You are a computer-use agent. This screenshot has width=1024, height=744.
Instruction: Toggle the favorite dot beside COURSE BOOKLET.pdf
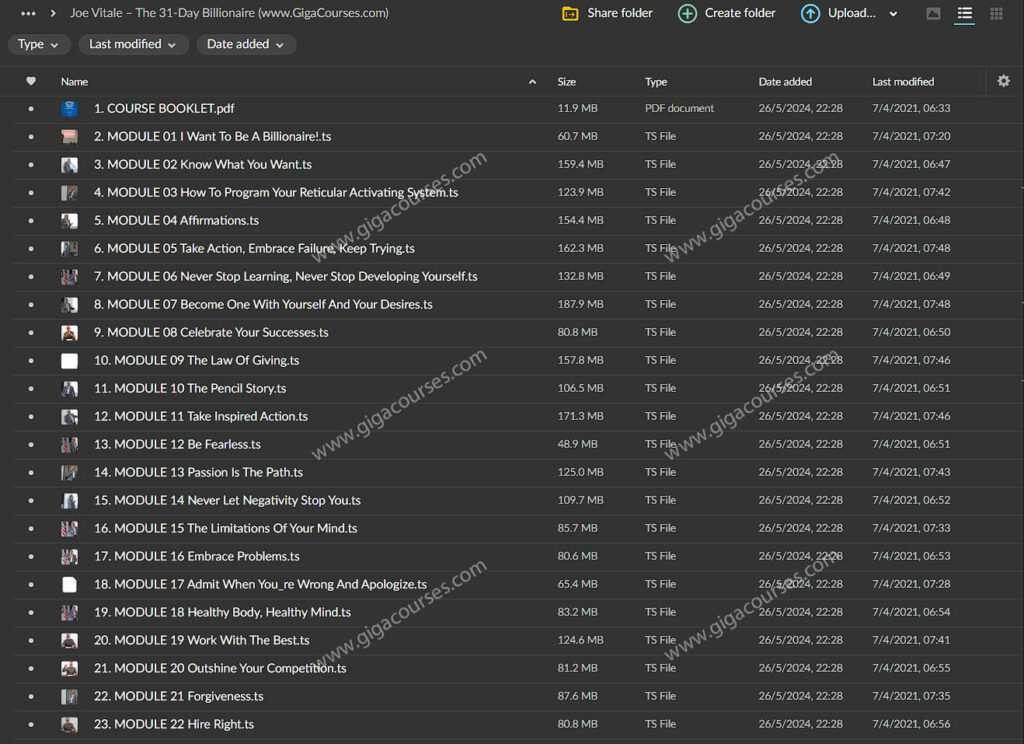point(31,108)
